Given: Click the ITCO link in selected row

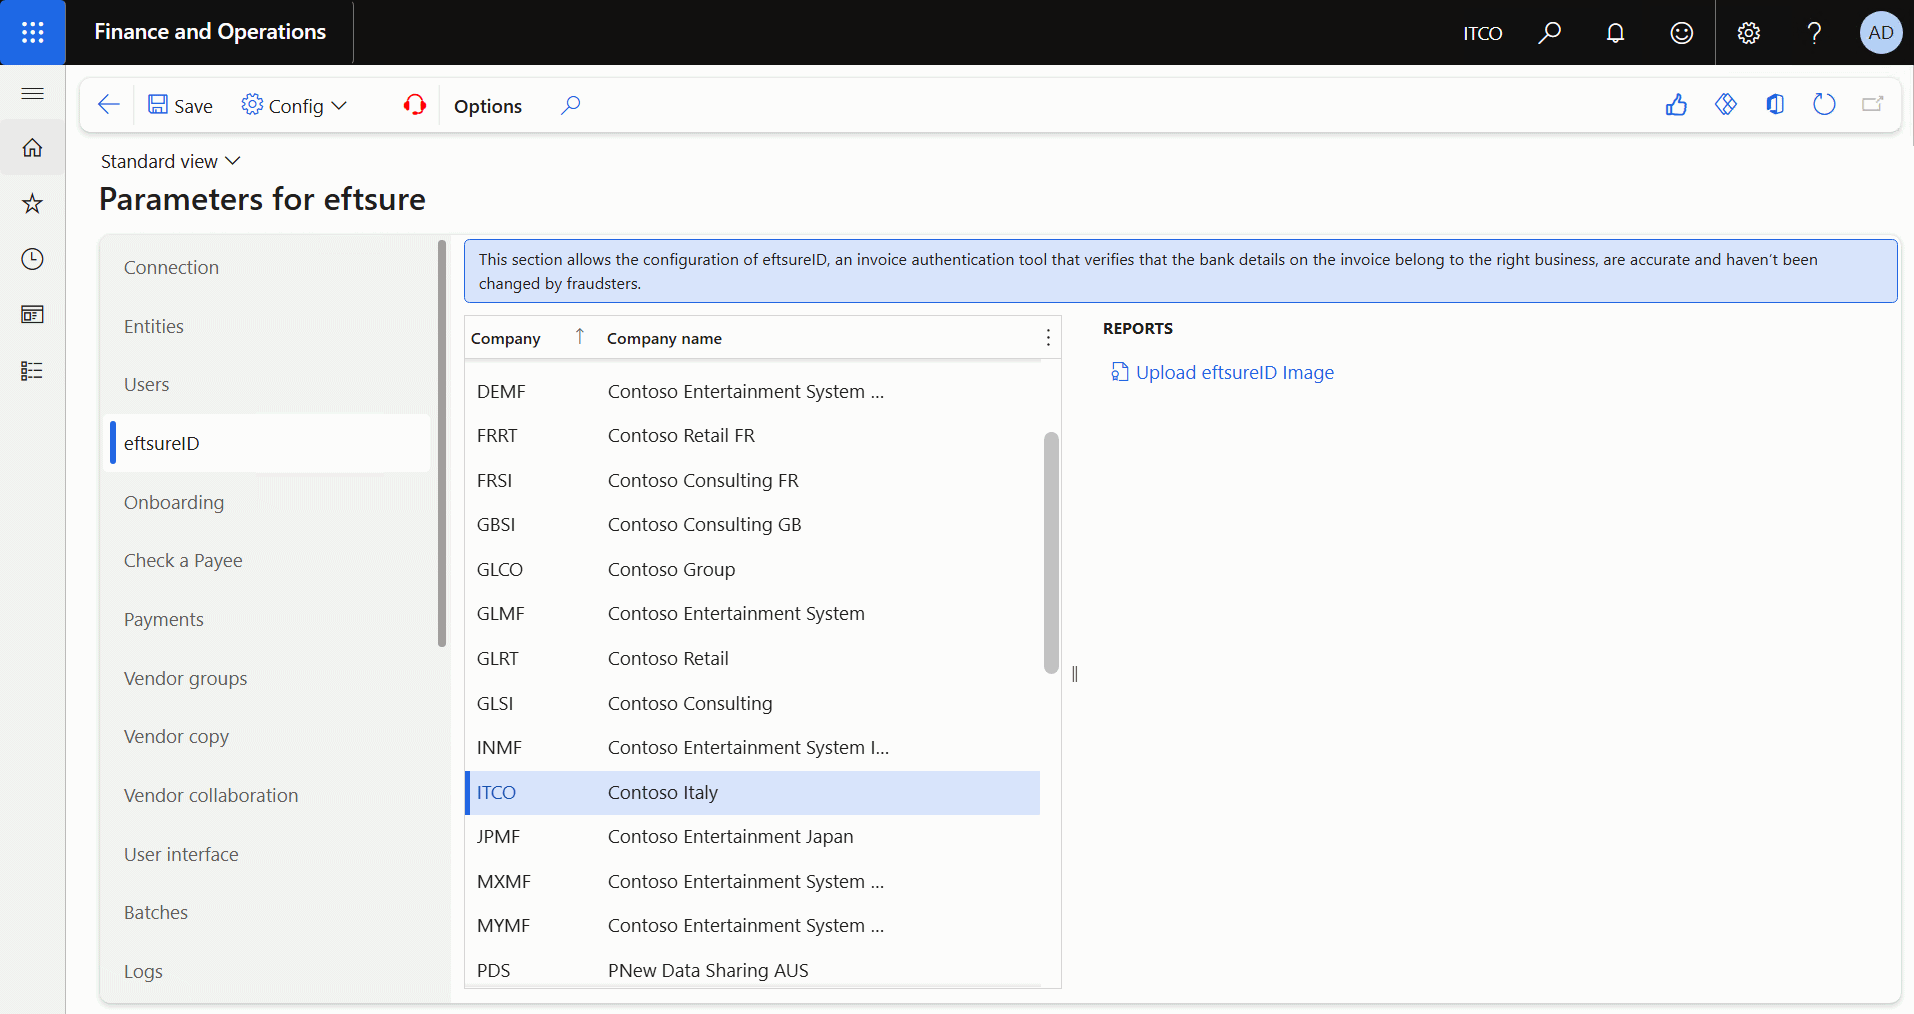Looking at the screenshot, I should (x=496, y=792).
